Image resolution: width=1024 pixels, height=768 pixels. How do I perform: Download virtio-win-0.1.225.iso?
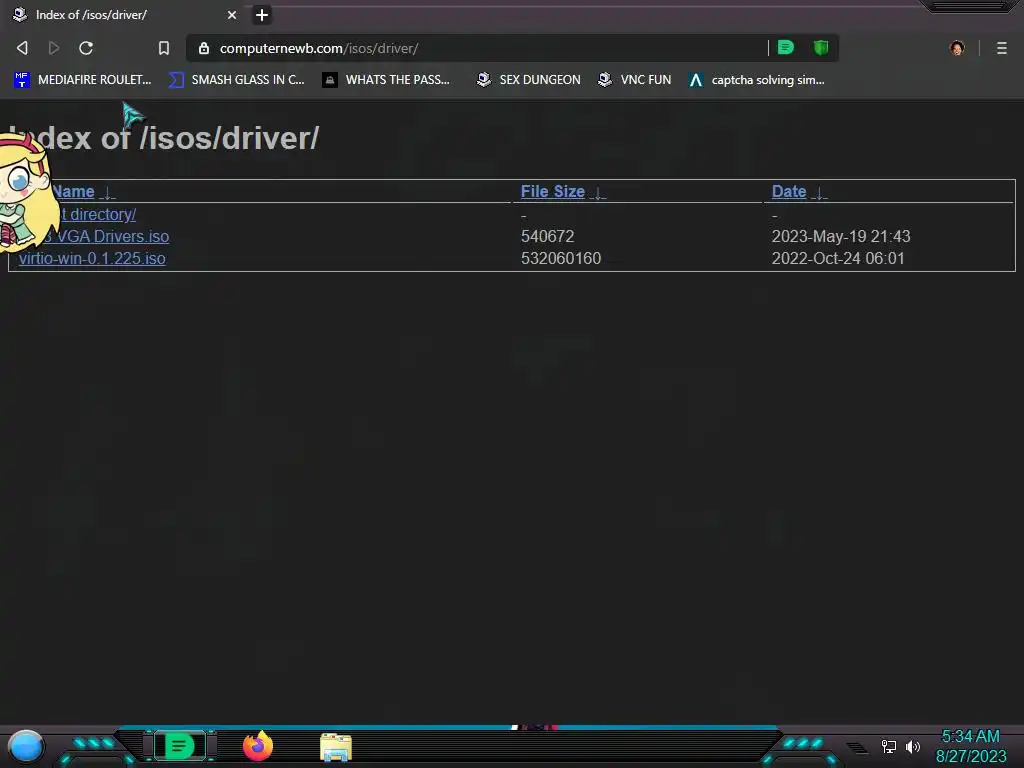92,259
